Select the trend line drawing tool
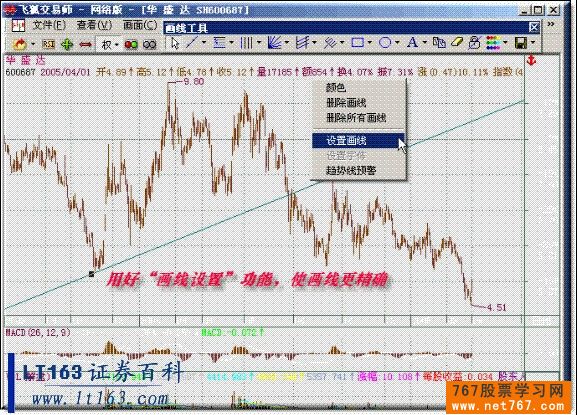 click(191, 43)
